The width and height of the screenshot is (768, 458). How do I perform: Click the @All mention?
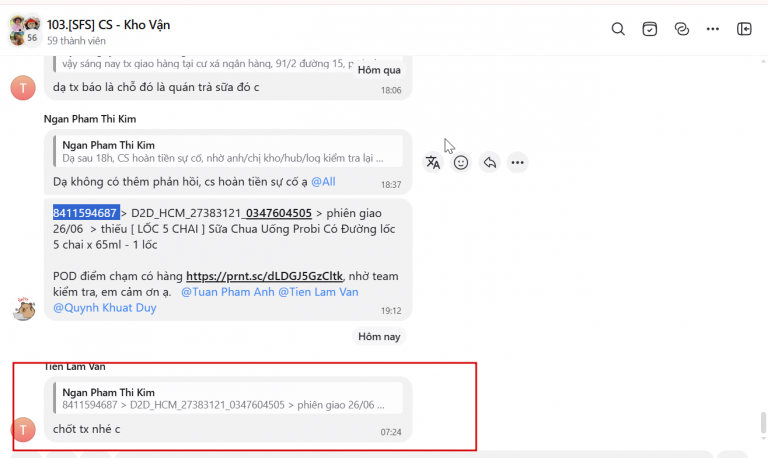click(323, 182)
